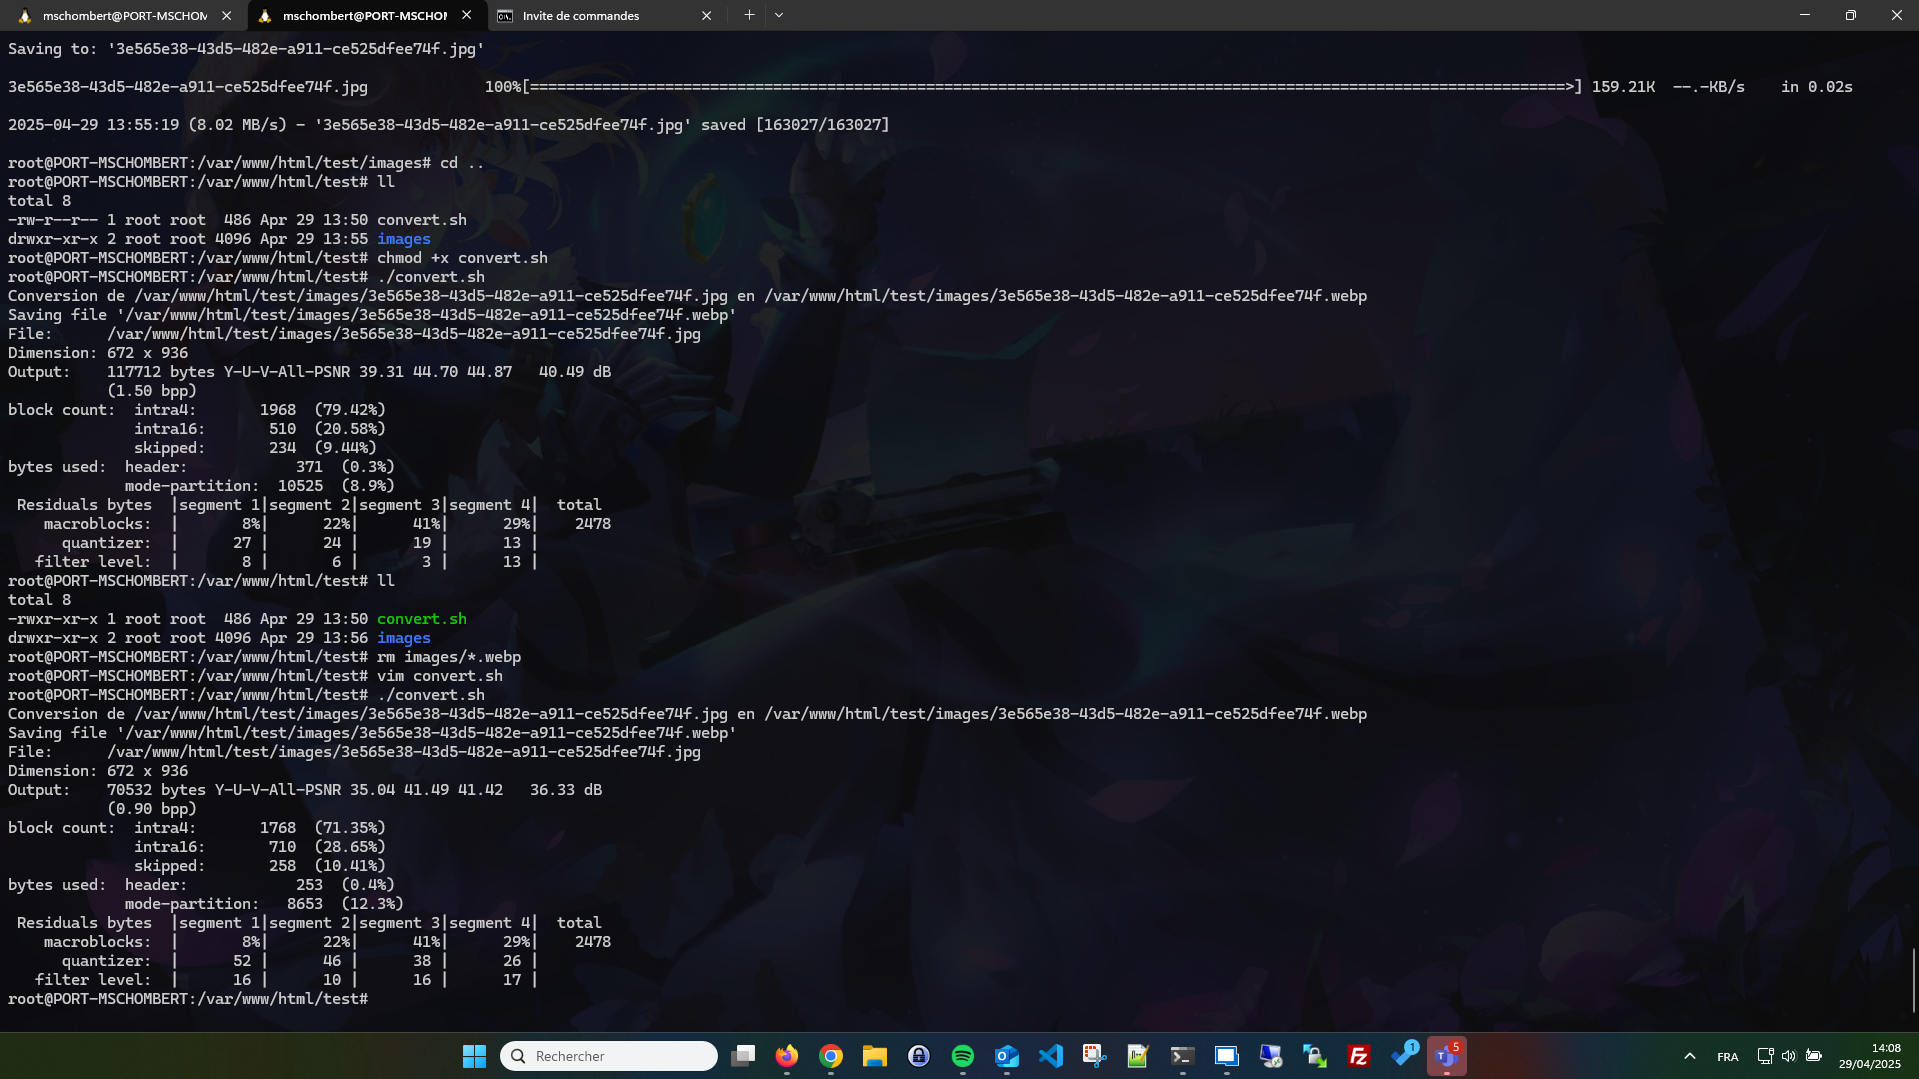1919x1079 pixels.
Task: Open Outlook from the taskbar
Action: (1006, 1056)
